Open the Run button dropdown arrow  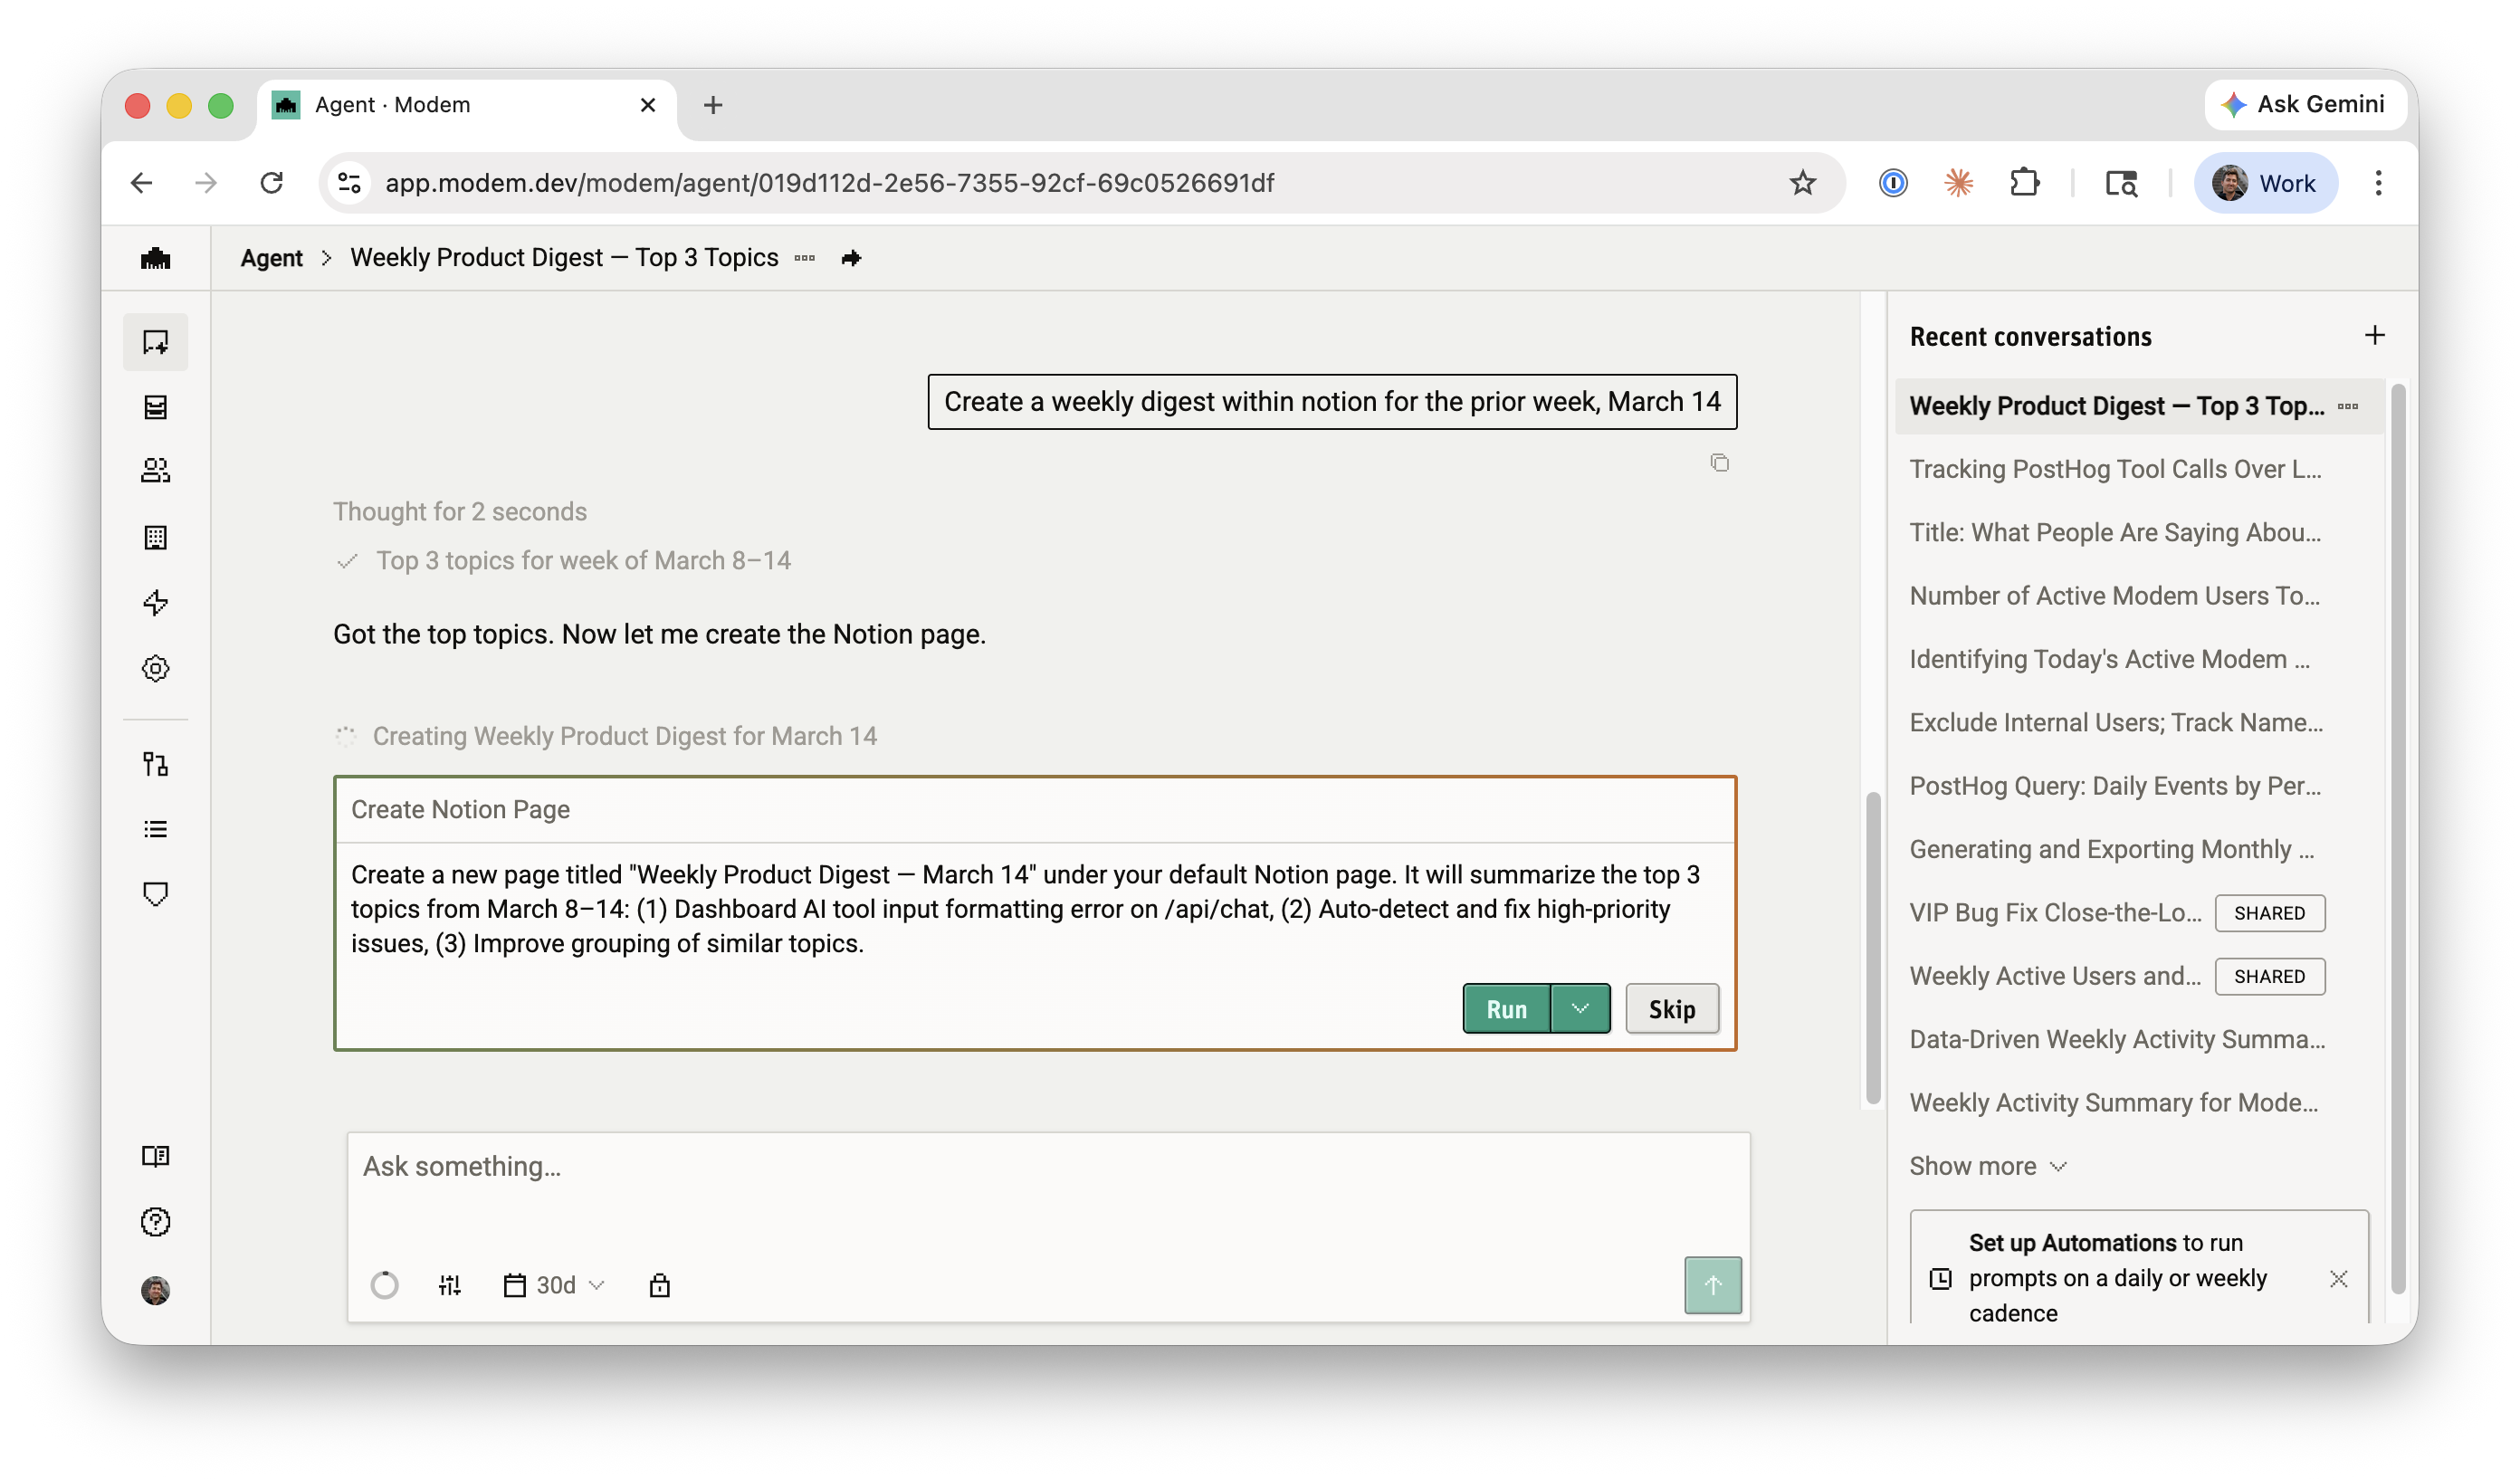coord(1580,1008)
